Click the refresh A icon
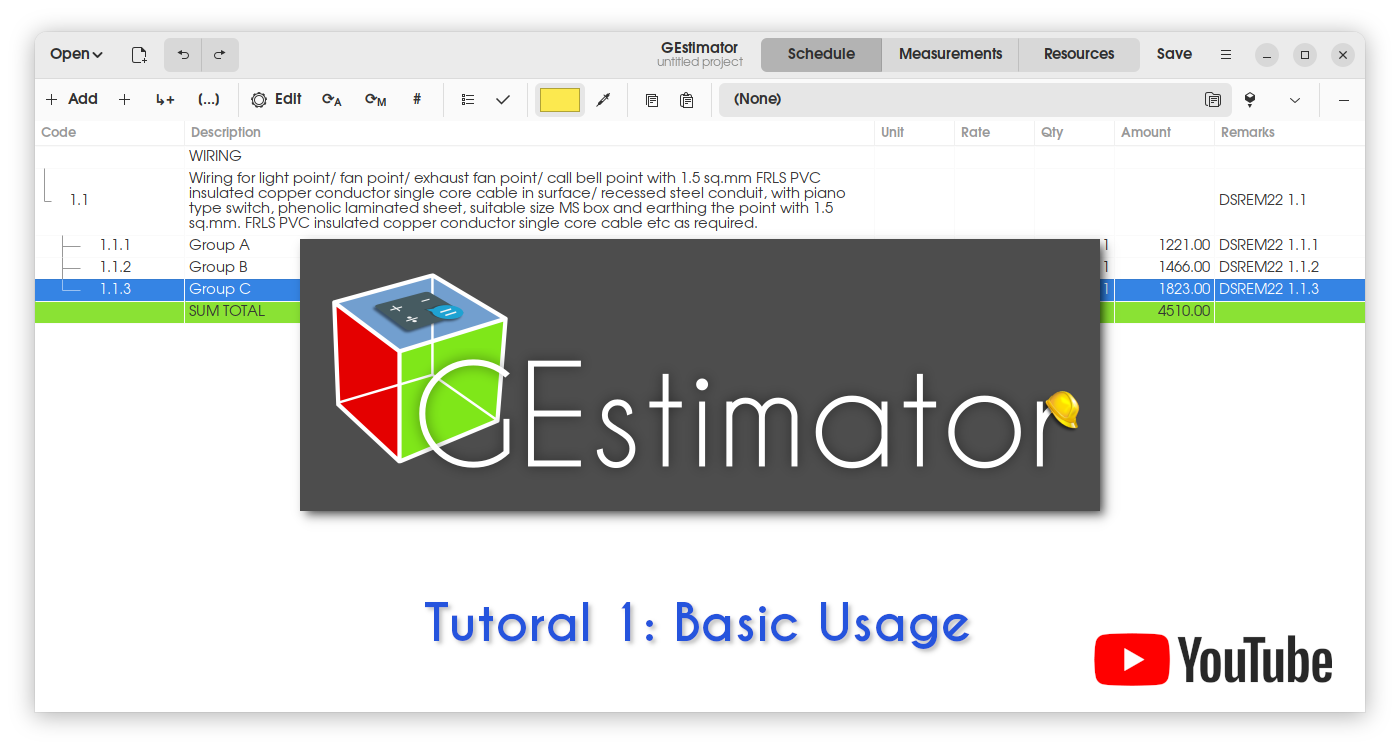Screen dimensions: 1400x750 pyautogui.click(x=332, y=99)
